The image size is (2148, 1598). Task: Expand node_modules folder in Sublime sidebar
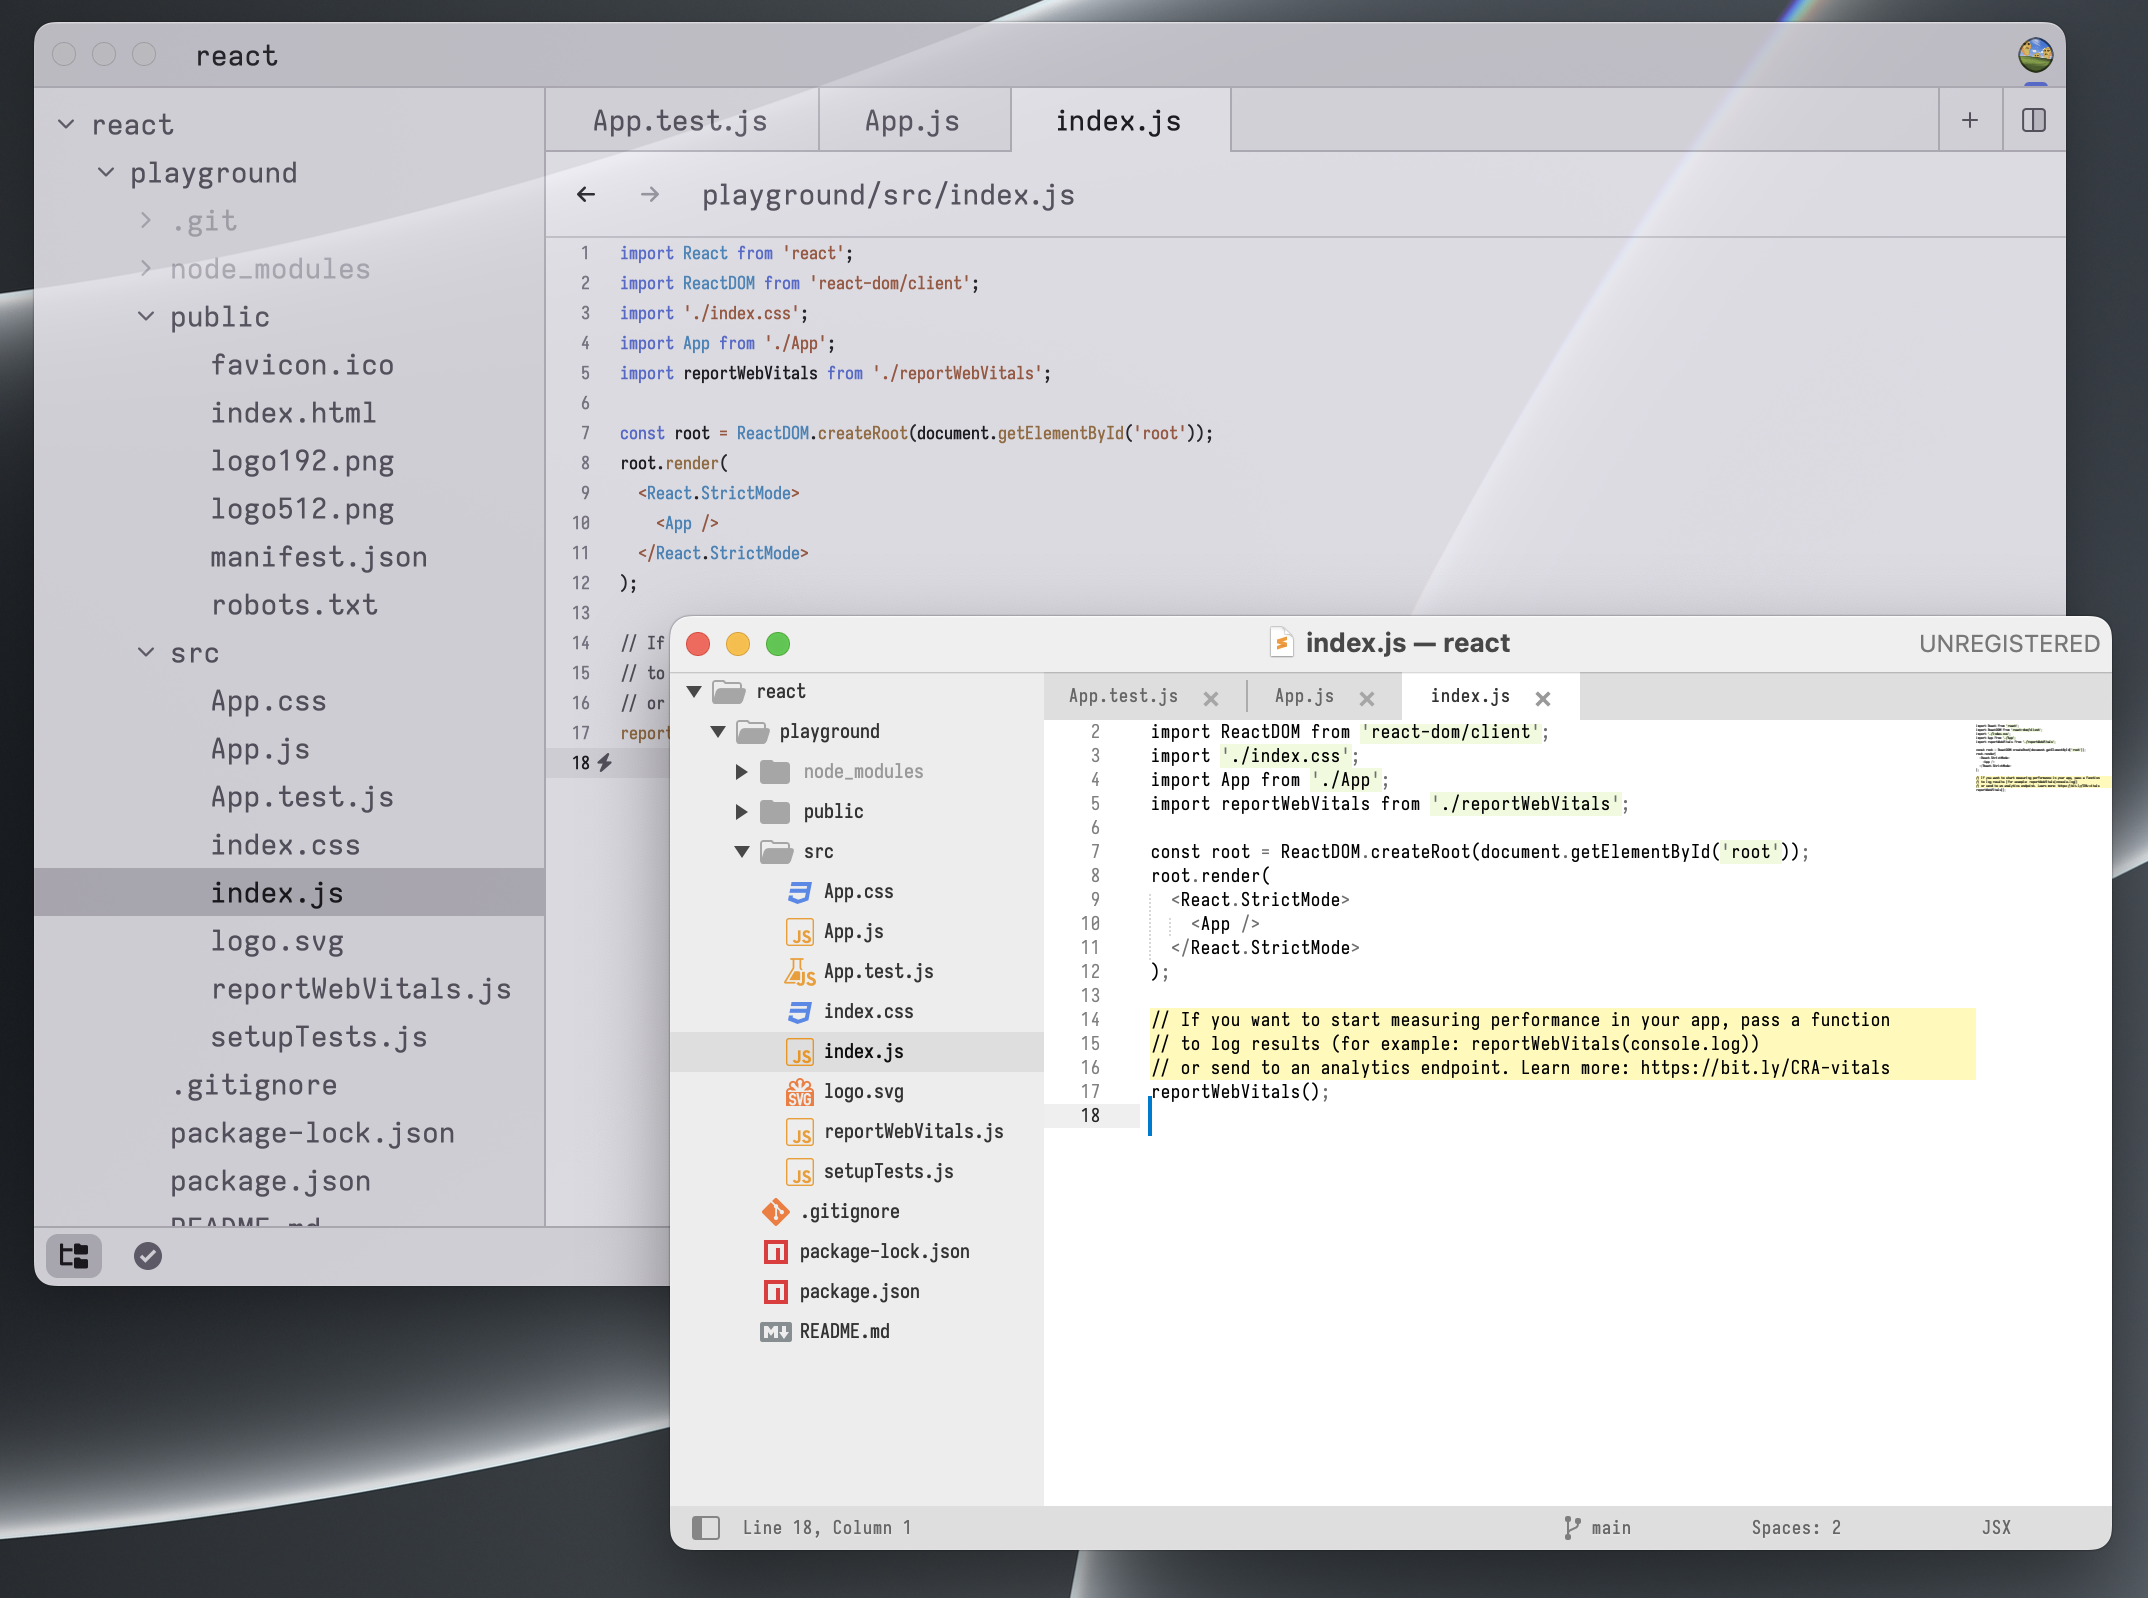click(x=741, y=772)
